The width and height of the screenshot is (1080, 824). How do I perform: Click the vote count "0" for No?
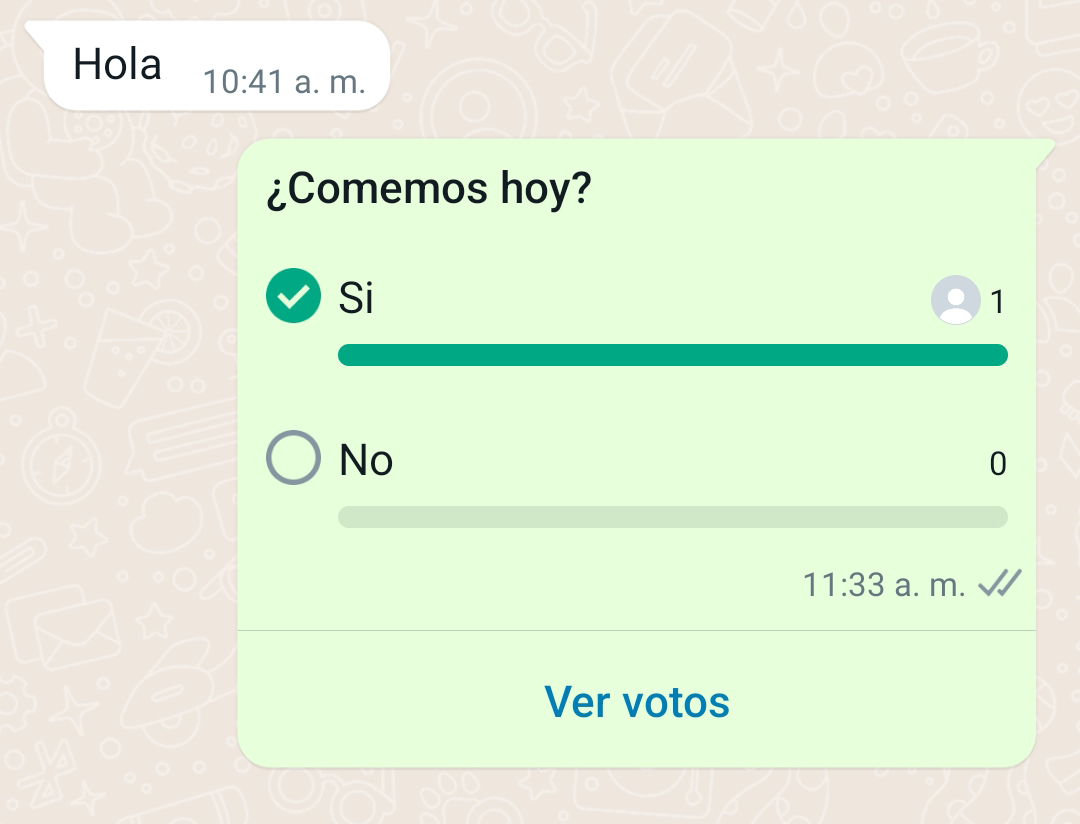[x=997, y=464]
